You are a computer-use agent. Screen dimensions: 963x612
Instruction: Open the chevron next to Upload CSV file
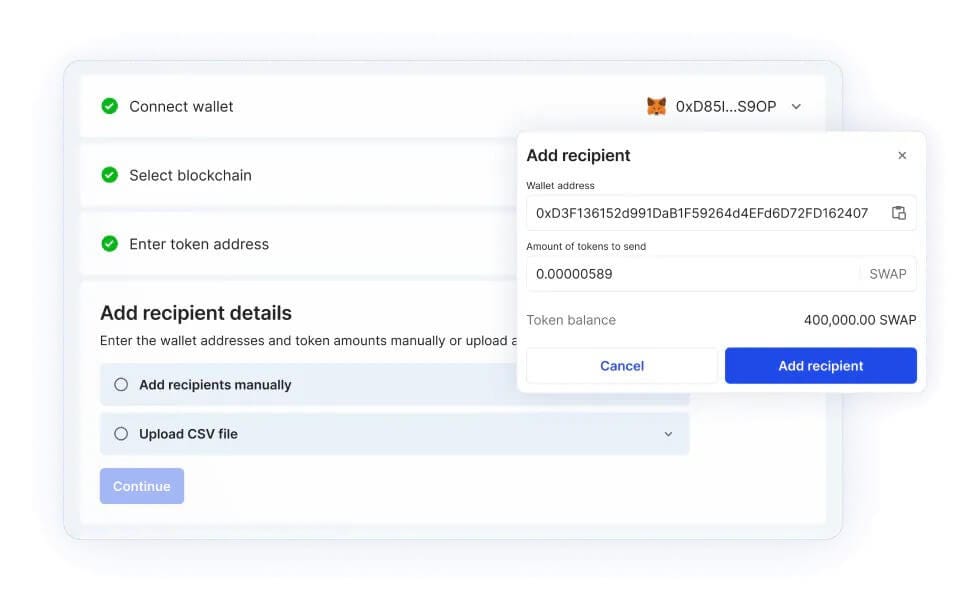click(x=668, y=434)
